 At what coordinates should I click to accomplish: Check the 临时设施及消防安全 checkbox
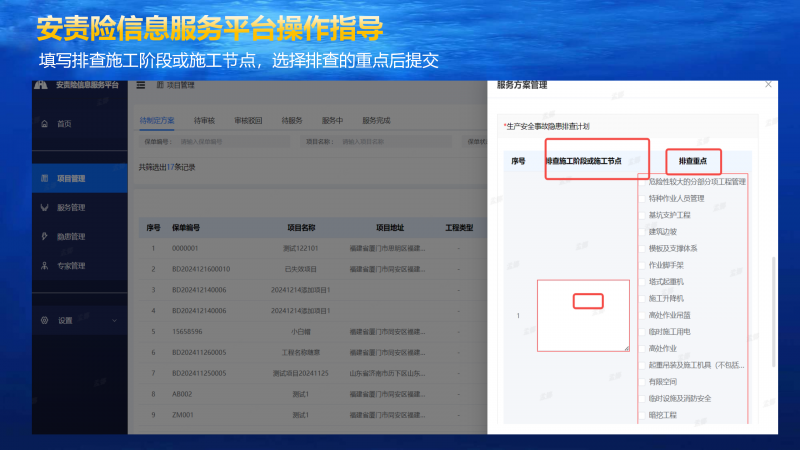point(642,398)
